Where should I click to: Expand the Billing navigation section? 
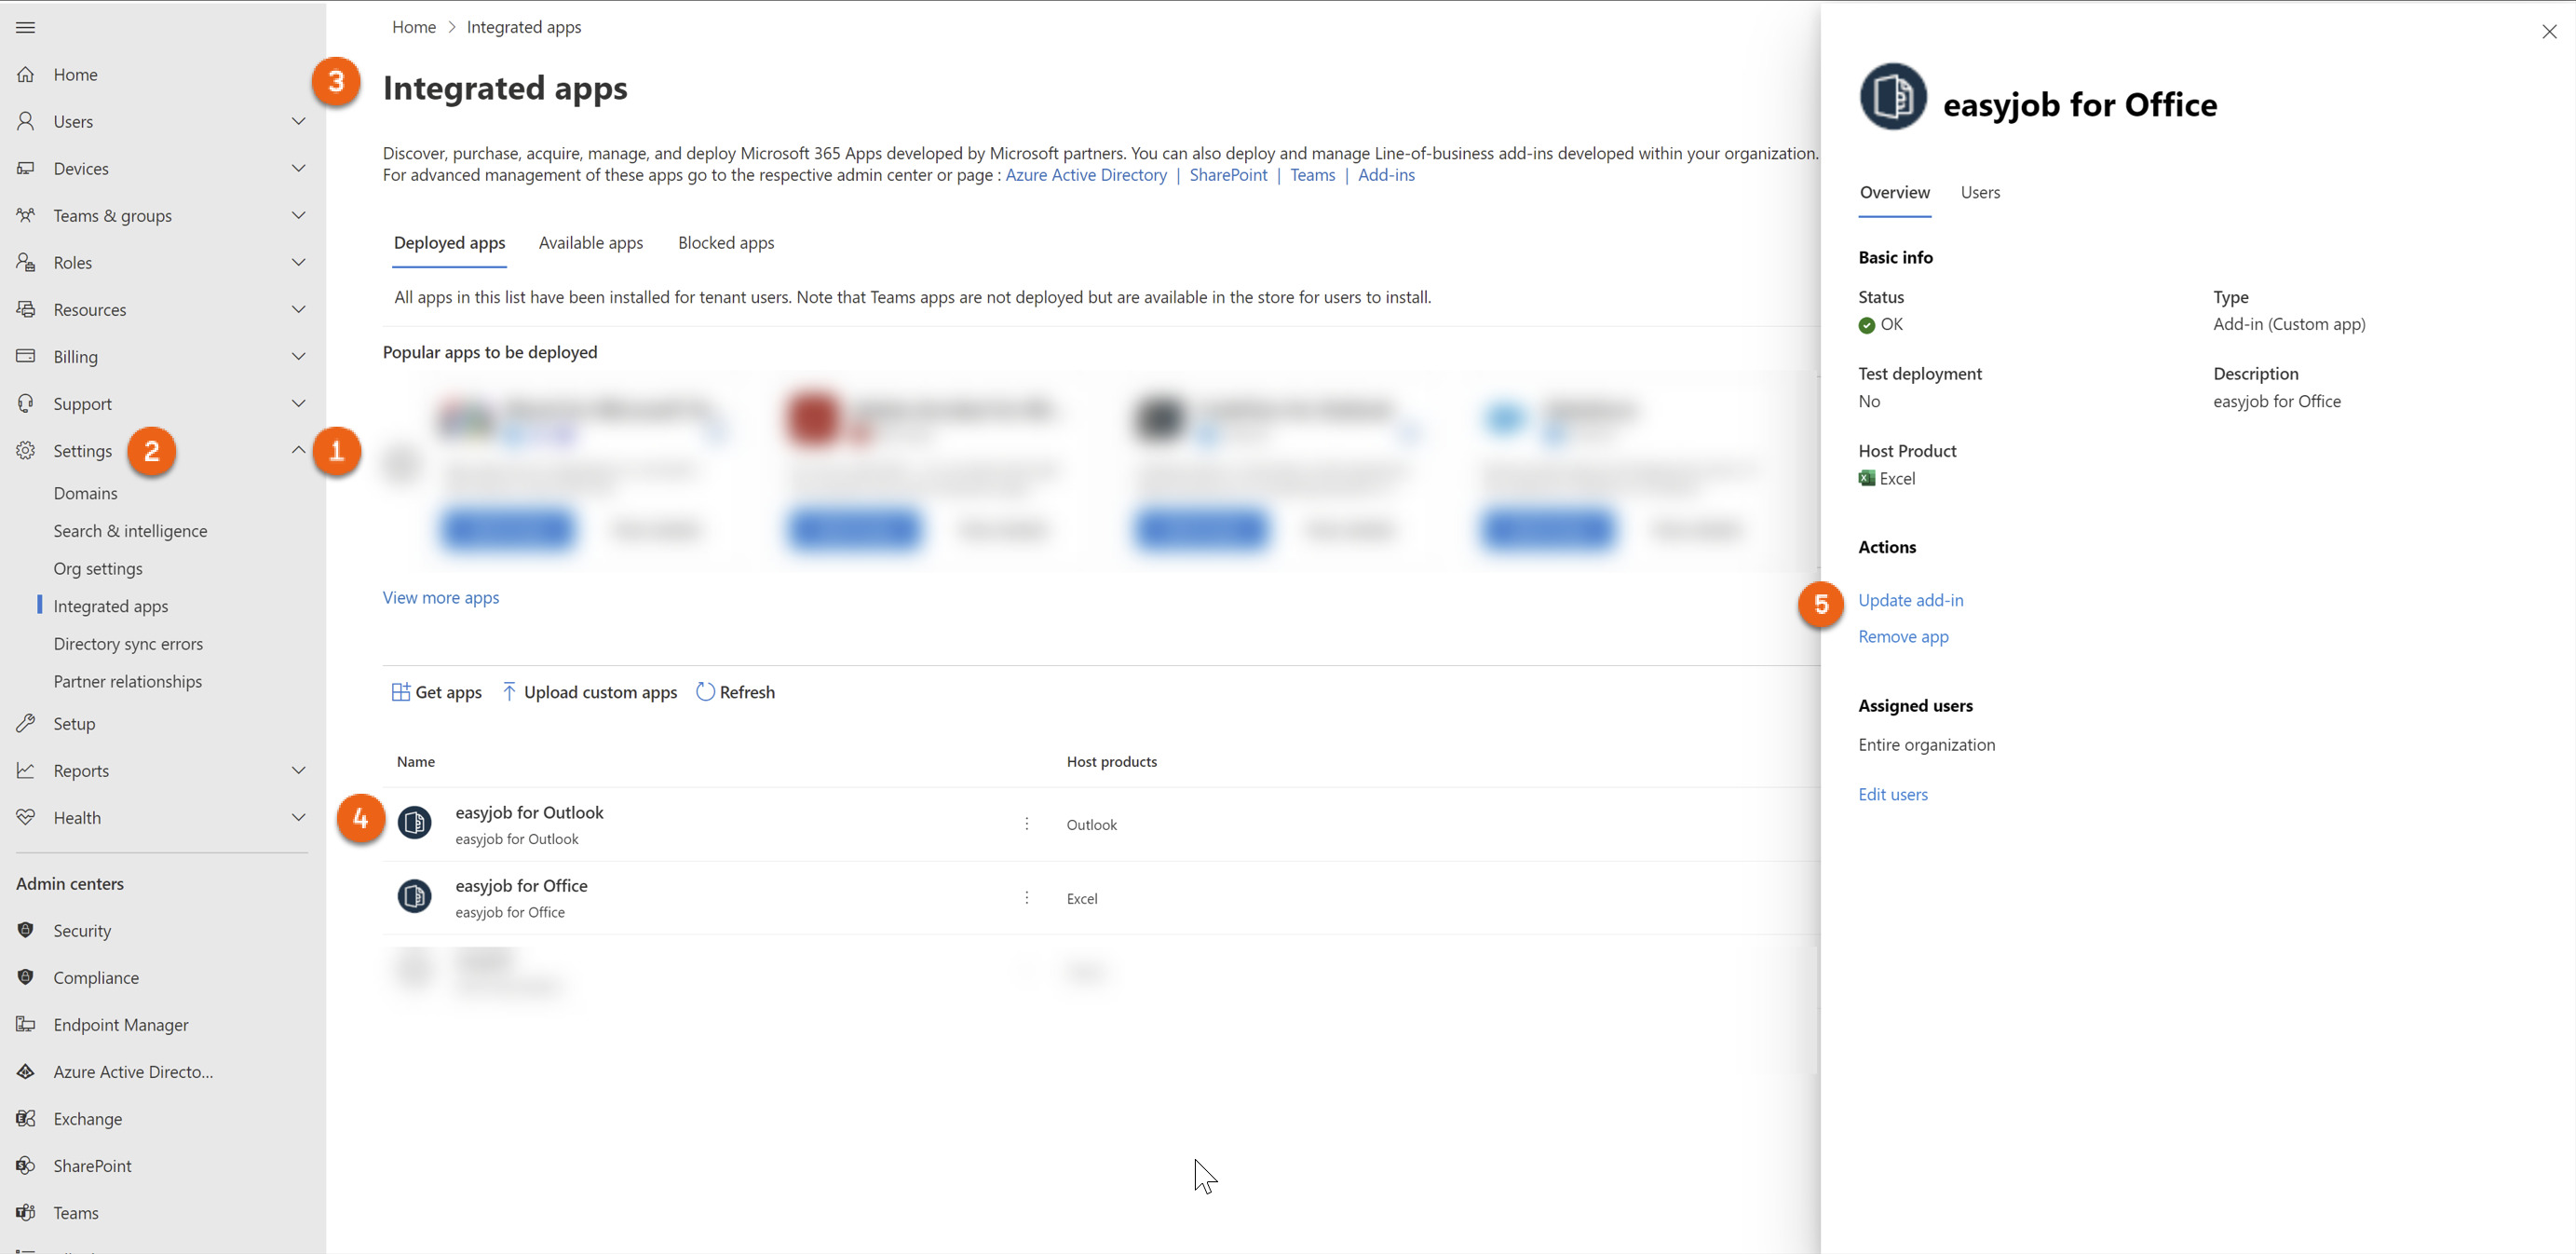coord(298,356)
